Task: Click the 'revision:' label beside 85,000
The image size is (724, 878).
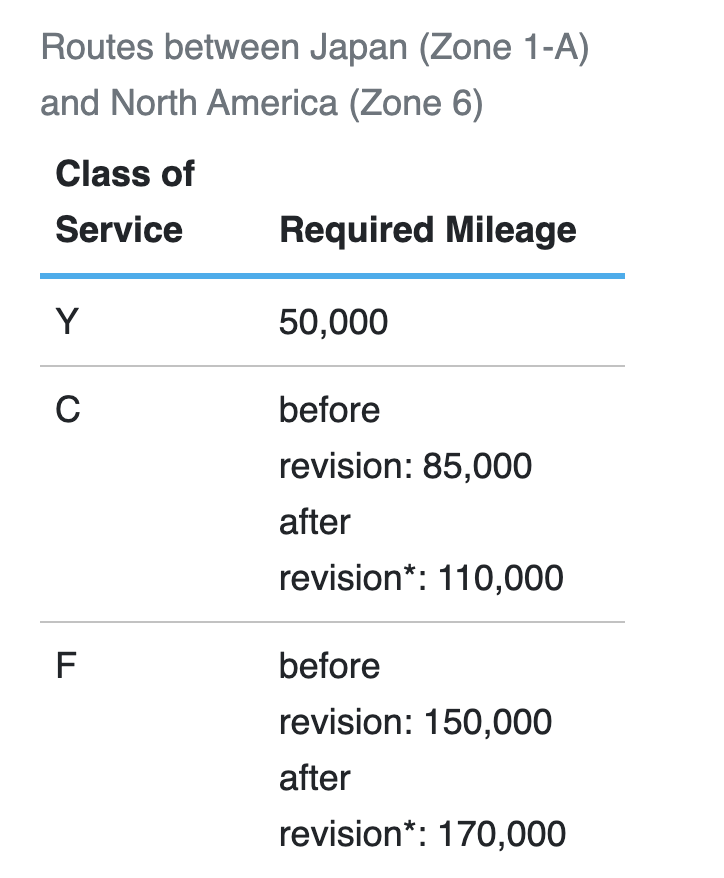Action: pyautogui.click(x=346, y=466)
